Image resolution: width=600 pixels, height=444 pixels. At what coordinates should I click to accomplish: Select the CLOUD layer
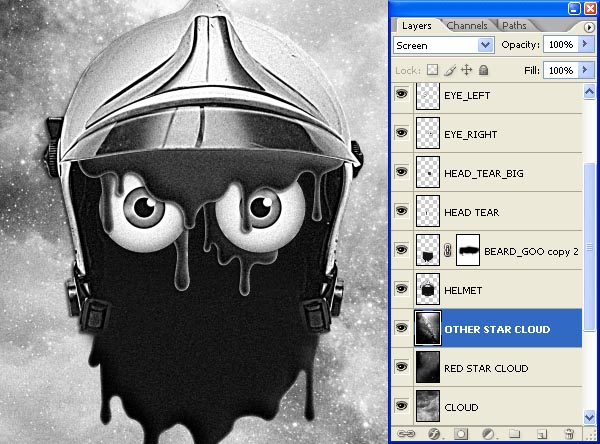(487, 406)
